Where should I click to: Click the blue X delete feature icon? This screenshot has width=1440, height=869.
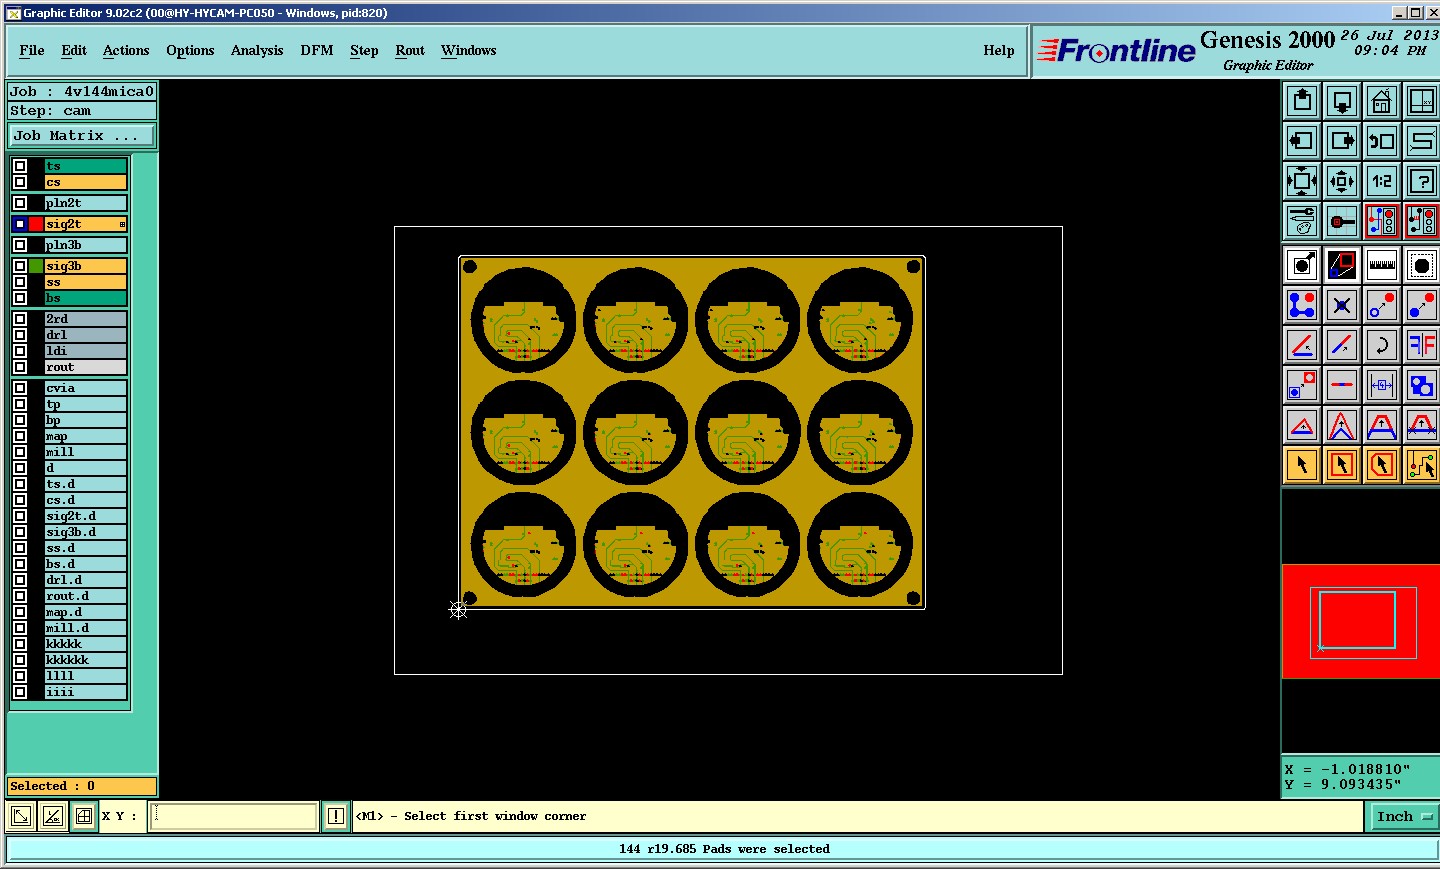[x=1342, y=305]
